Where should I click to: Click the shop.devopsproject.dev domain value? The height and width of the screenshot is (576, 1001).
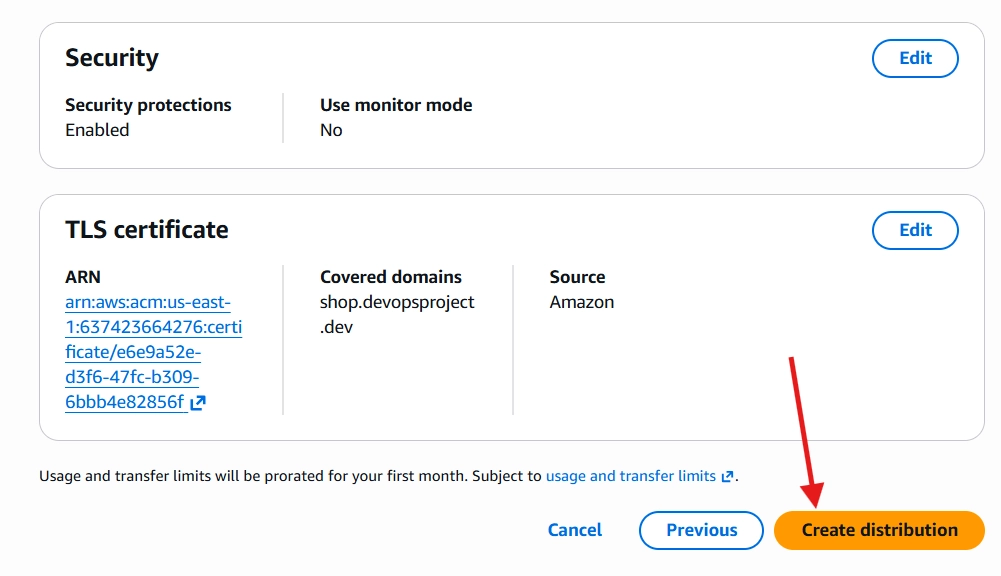coord(397,314)
